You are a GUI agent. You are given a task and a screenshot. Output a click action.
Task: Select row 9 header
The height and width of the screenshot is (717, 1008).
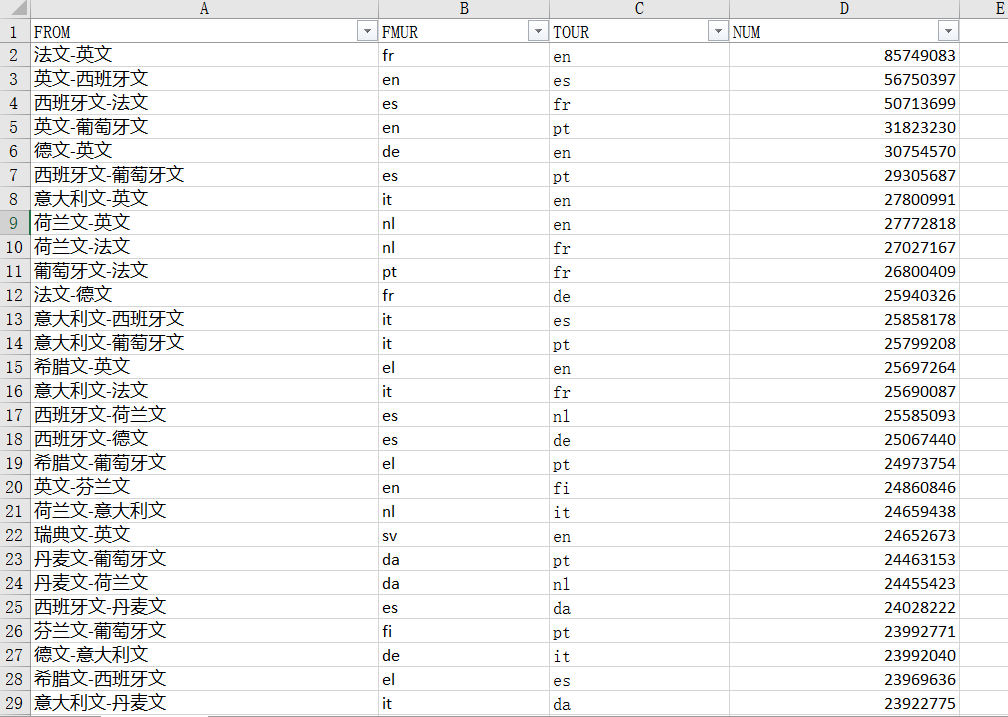14,223
